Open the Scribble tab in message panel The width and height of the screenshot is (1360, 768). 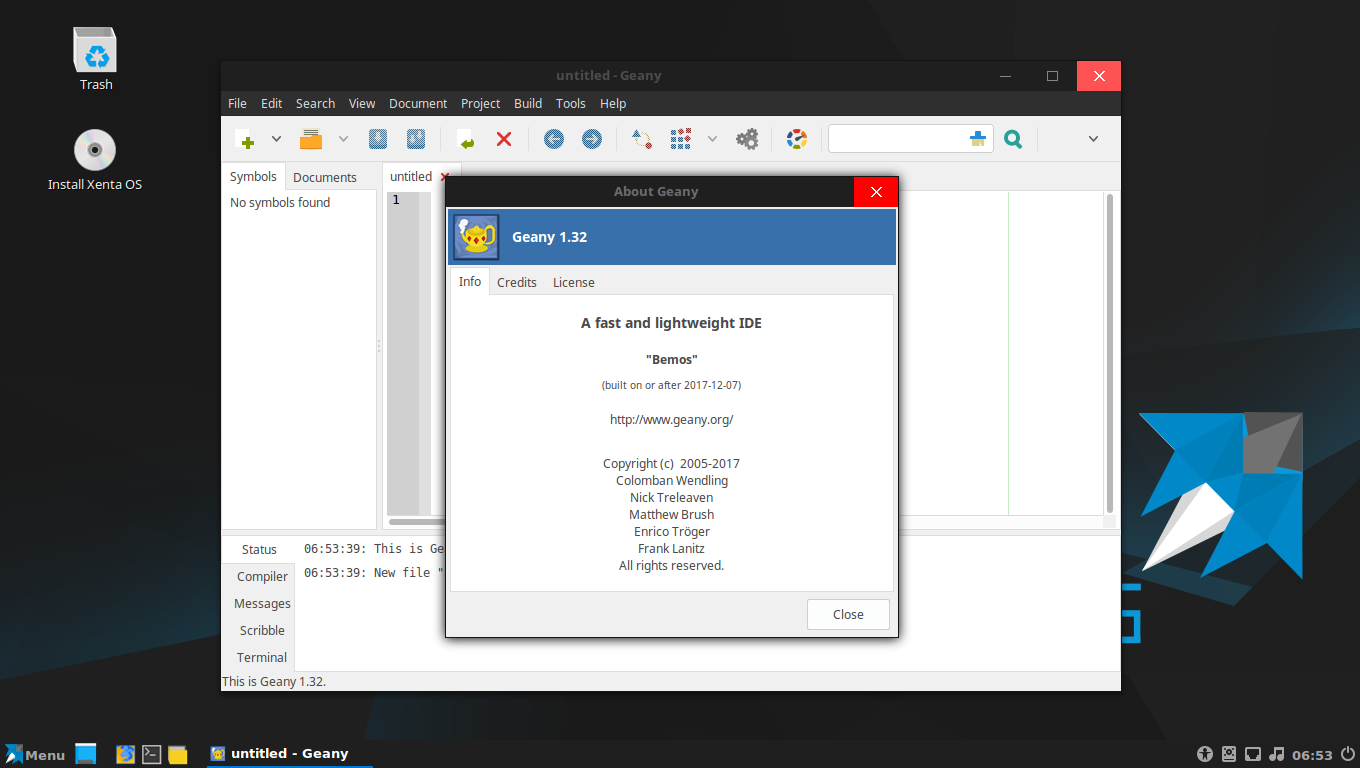(262, 630)
